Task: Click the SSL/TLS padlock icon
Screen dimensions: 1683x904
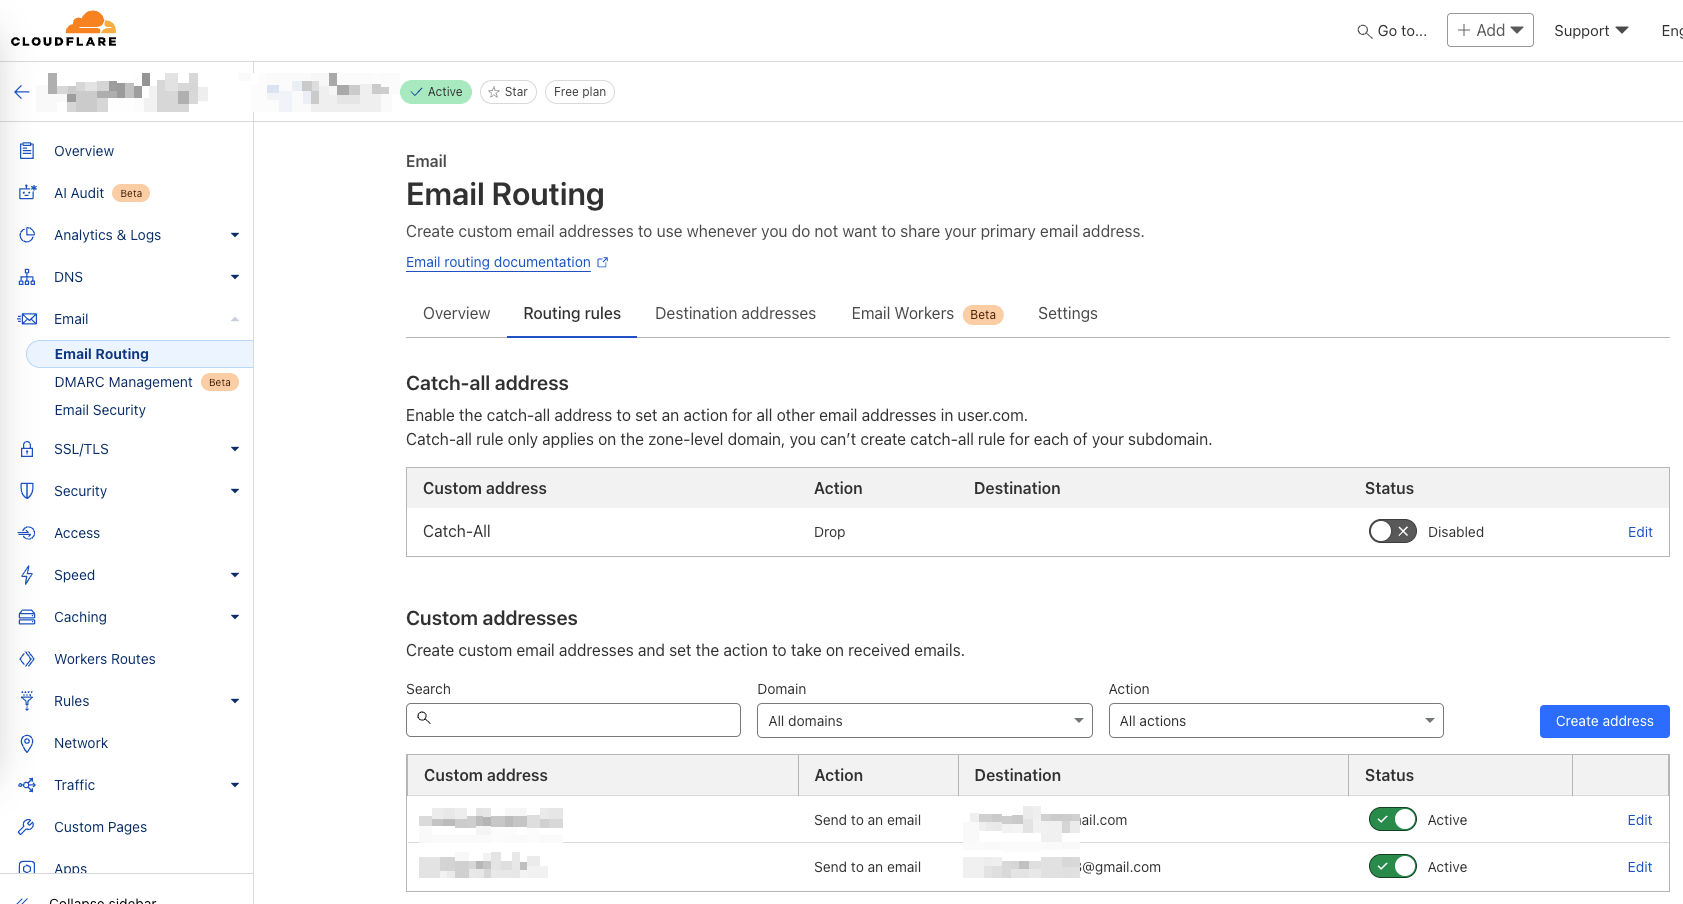Action: coord(27,449)
